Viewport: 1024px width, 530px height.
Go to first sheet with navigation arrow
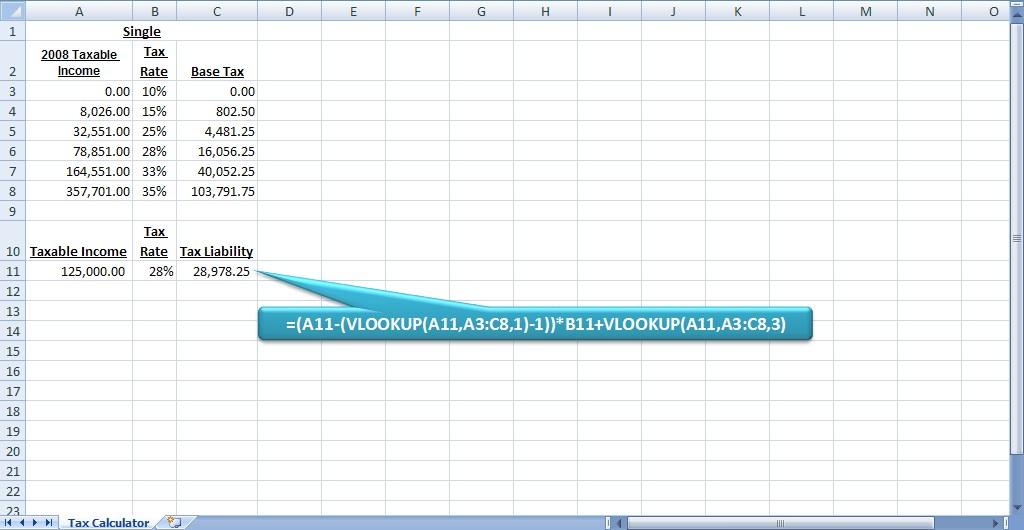pyautogui.click(x=9, y=522)
